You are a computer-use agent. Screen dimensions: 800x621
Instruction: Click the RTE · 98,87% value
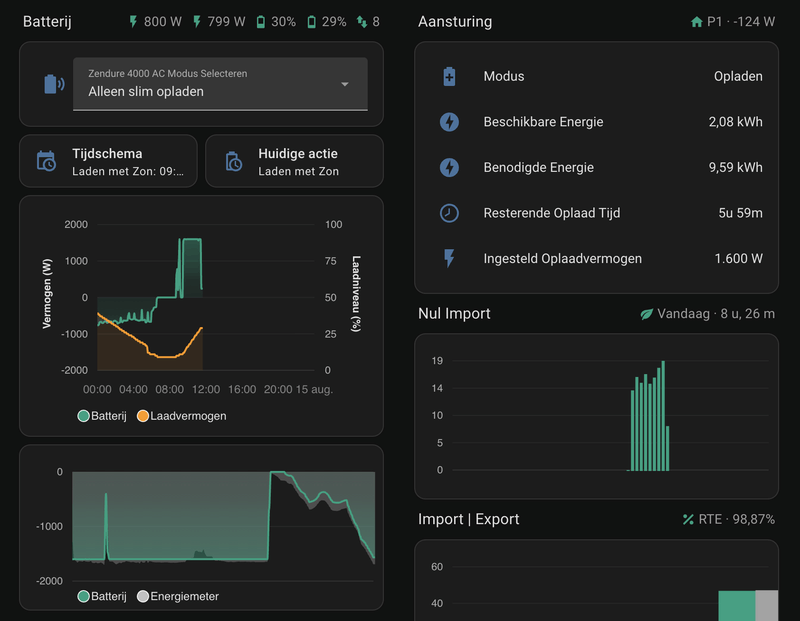(x=736, y=519)
